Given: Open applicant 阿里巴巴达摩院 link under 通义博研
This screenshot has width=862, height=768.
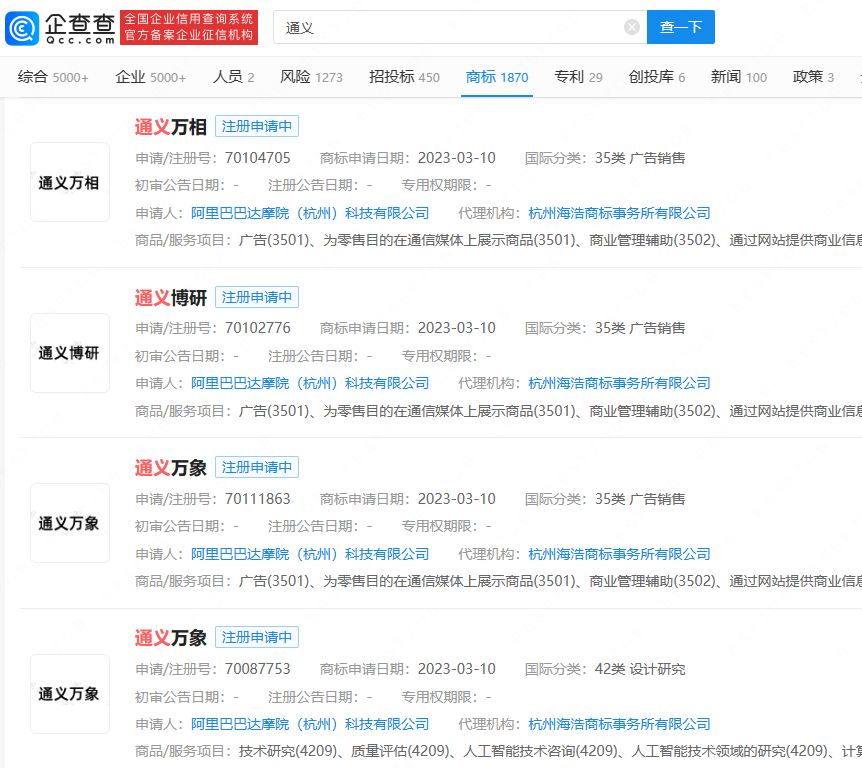Looking at the screenshot, I should [310, 383].
